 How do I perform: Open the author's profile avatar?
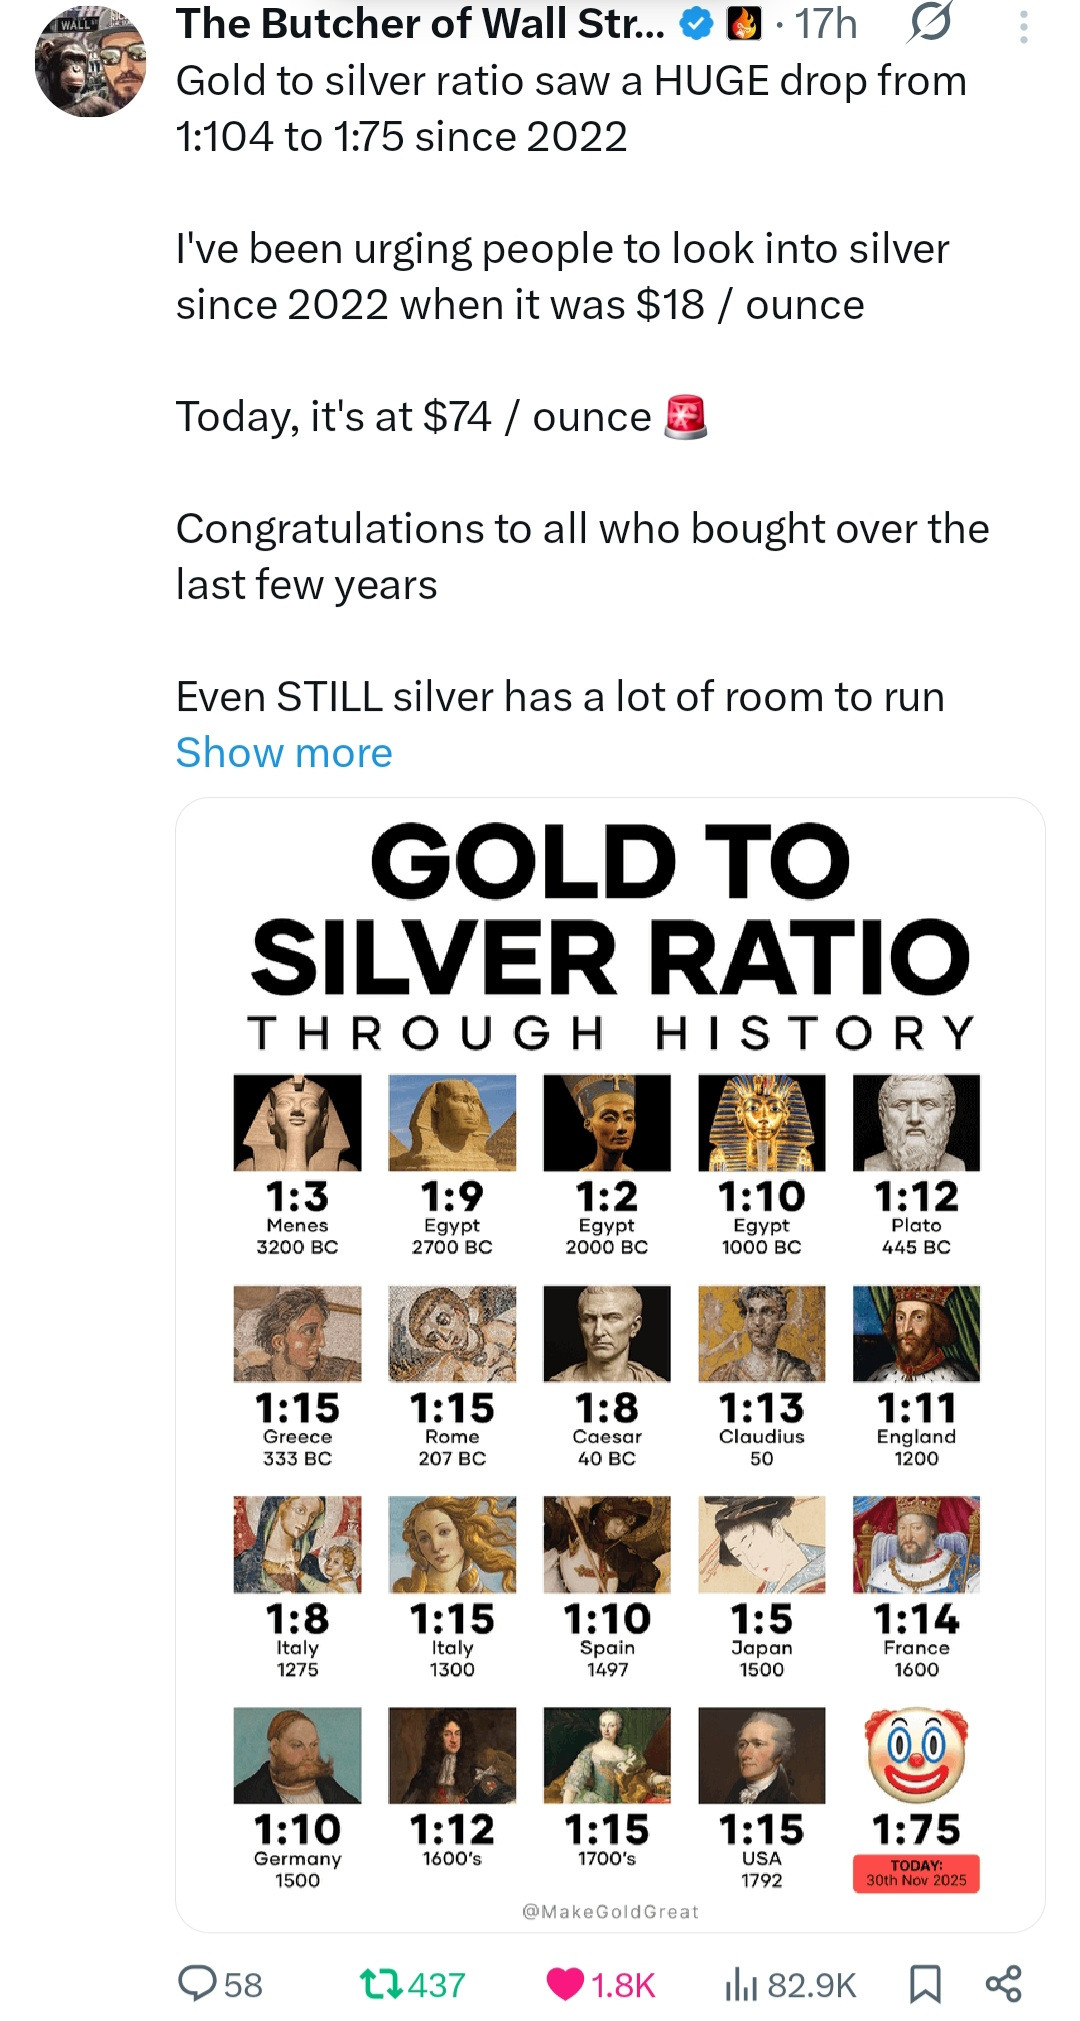pyautogui.click(x=90, y=62)
